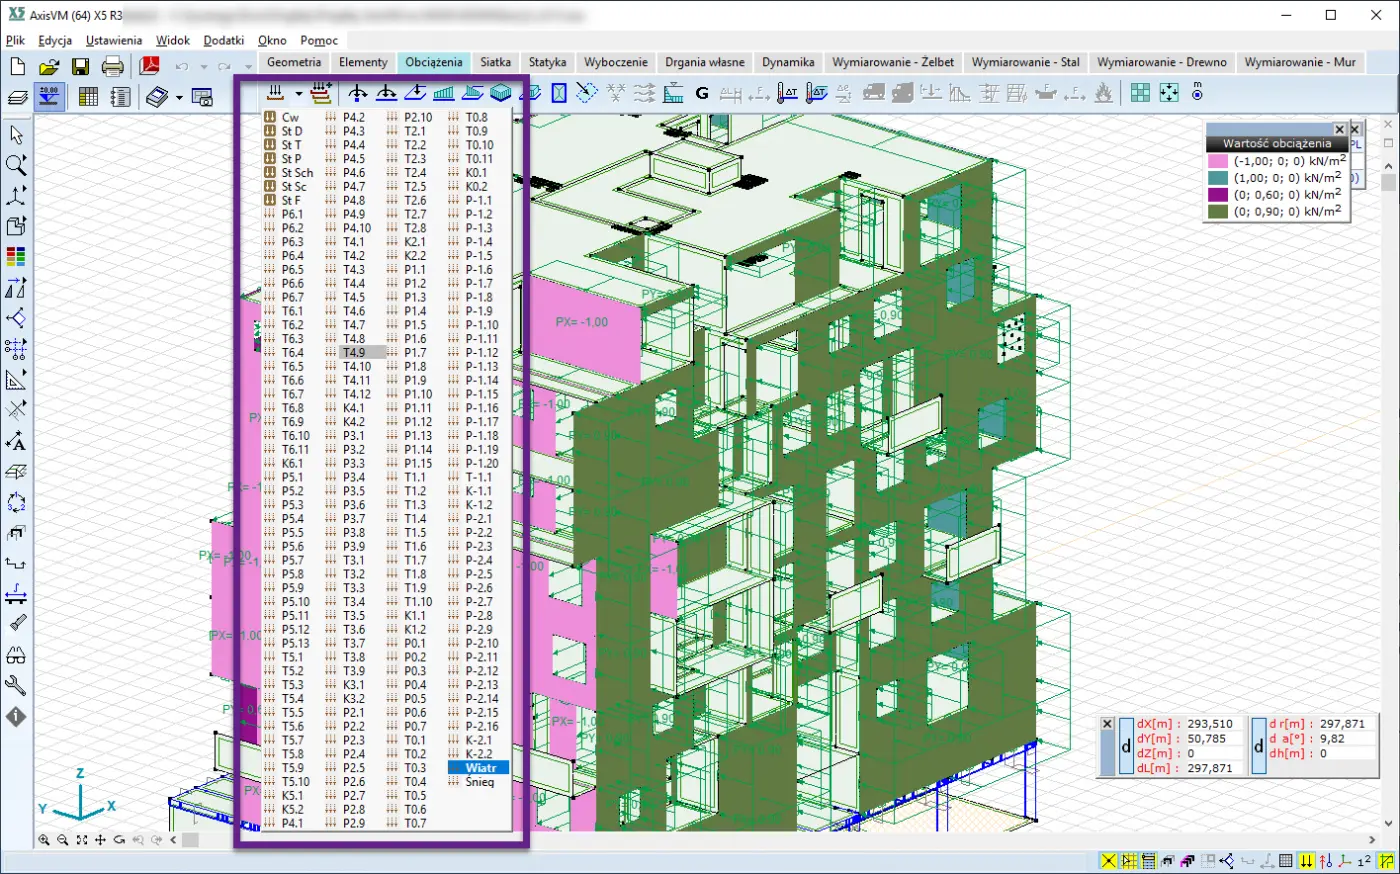
Task: Click the PDF export icon
Action: pos(150,67)
